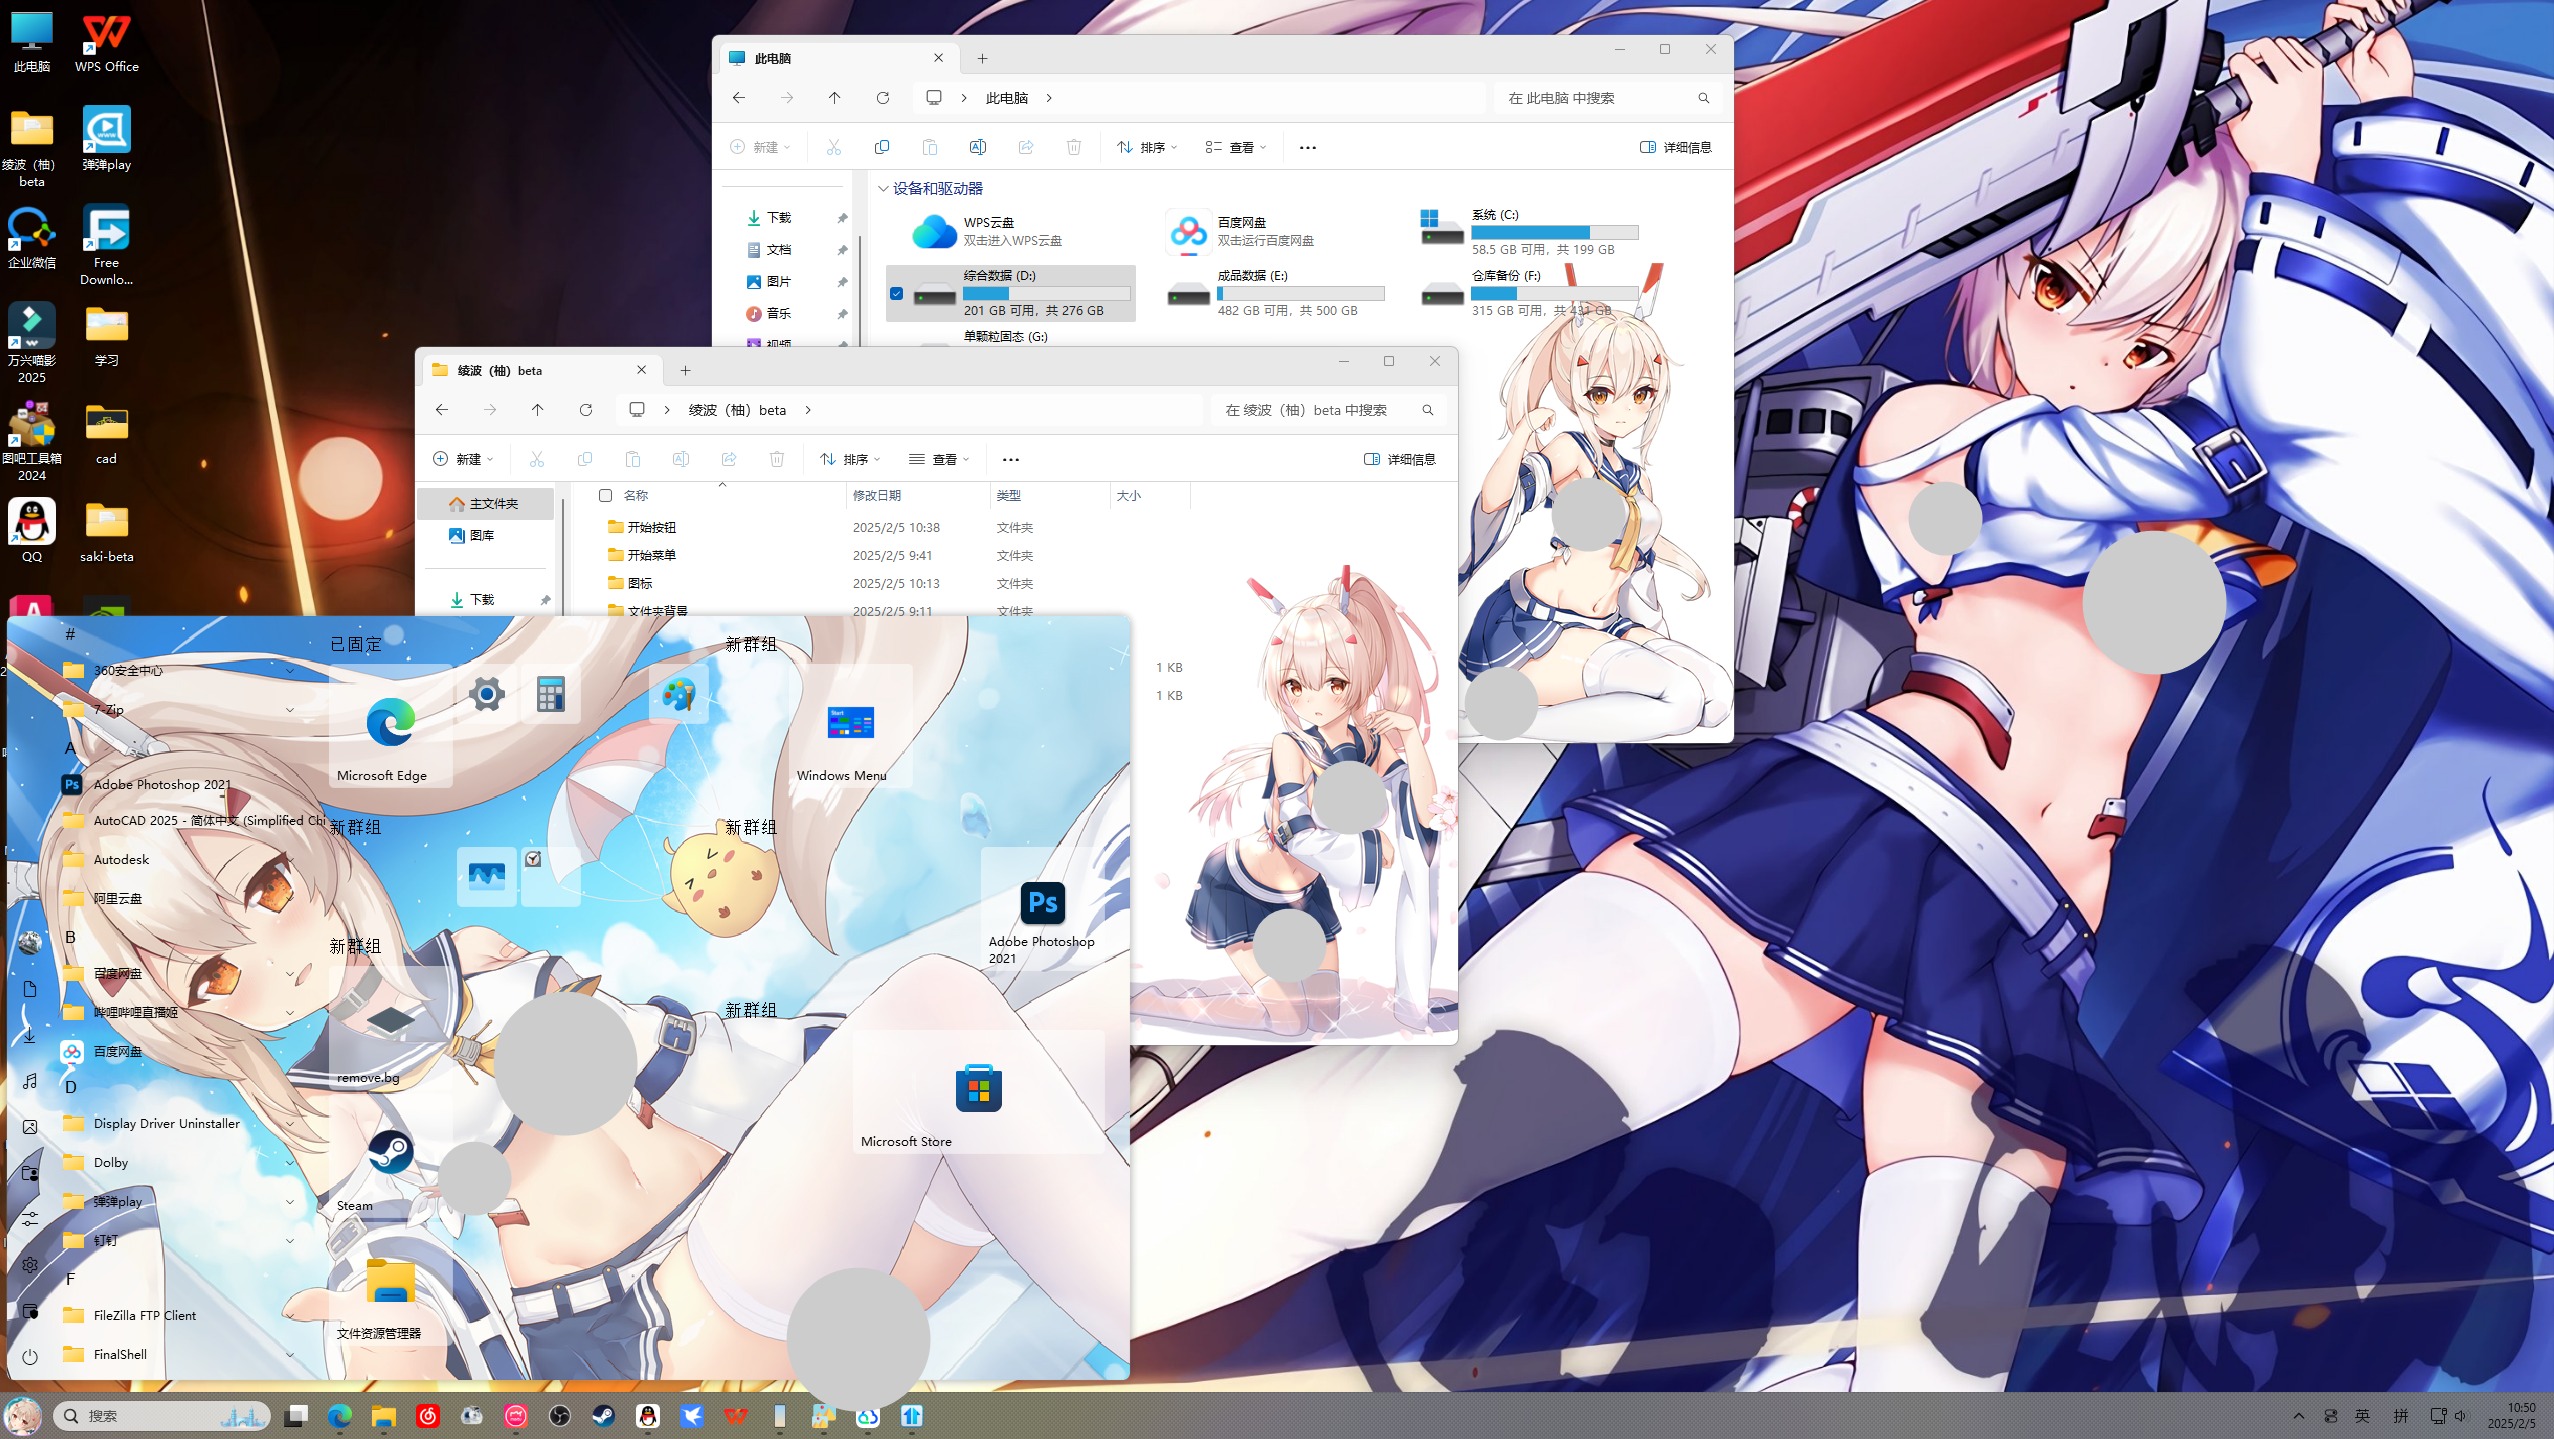Toggle the 详细信息 pane in 绫波 window
Image resolution: width=2554 pixels, height=1439 pixels.
point(1400,459)
